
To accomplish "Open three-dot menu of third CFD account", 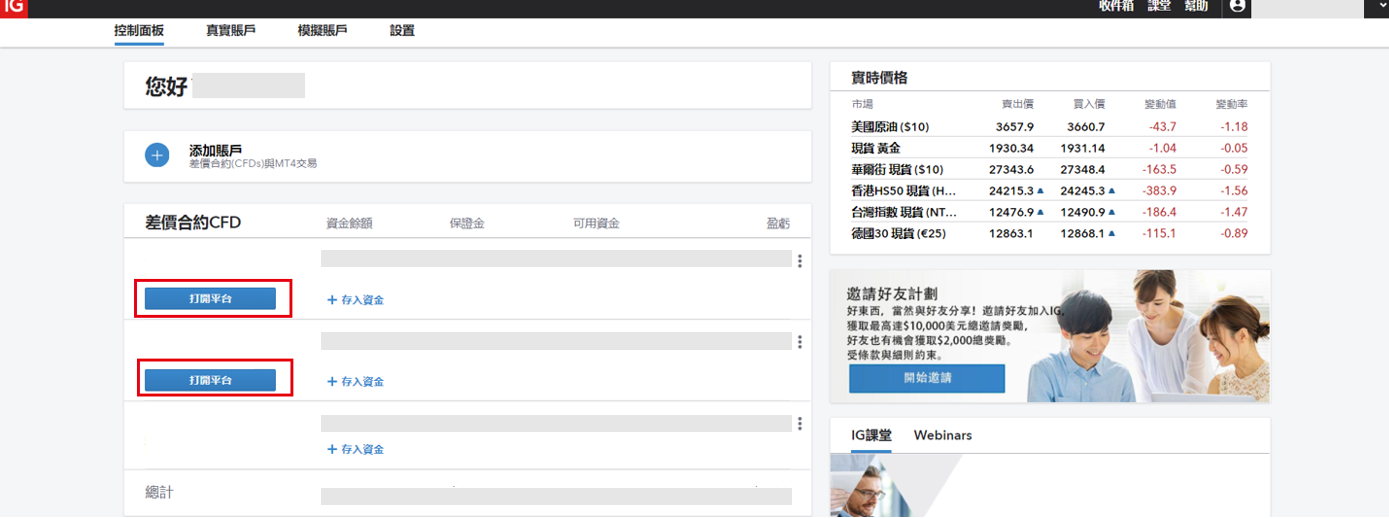I will click(800, 424).
